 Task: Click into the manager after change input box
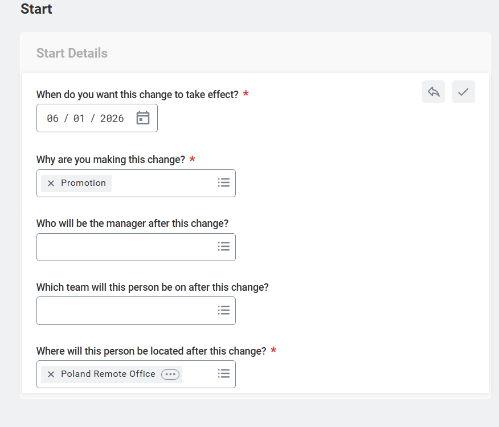click(x=127, y=247)
